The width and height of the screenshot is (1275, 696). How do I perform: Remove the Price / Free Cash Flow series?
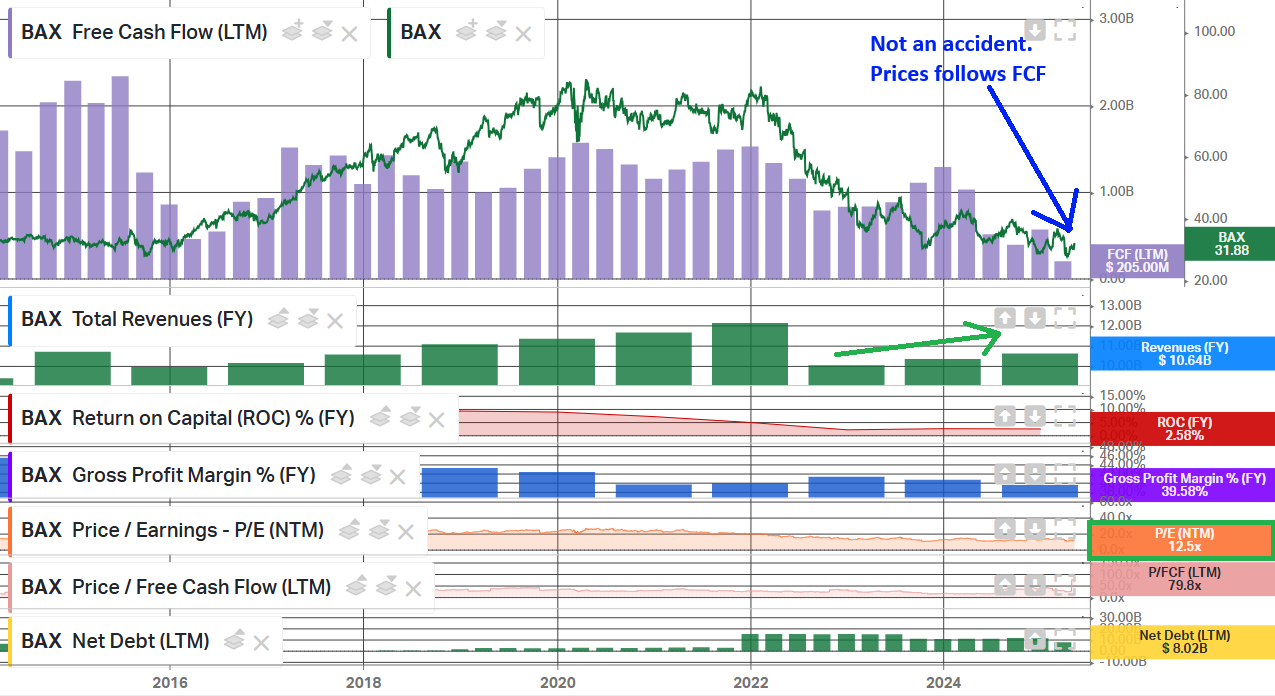[413, 588]
